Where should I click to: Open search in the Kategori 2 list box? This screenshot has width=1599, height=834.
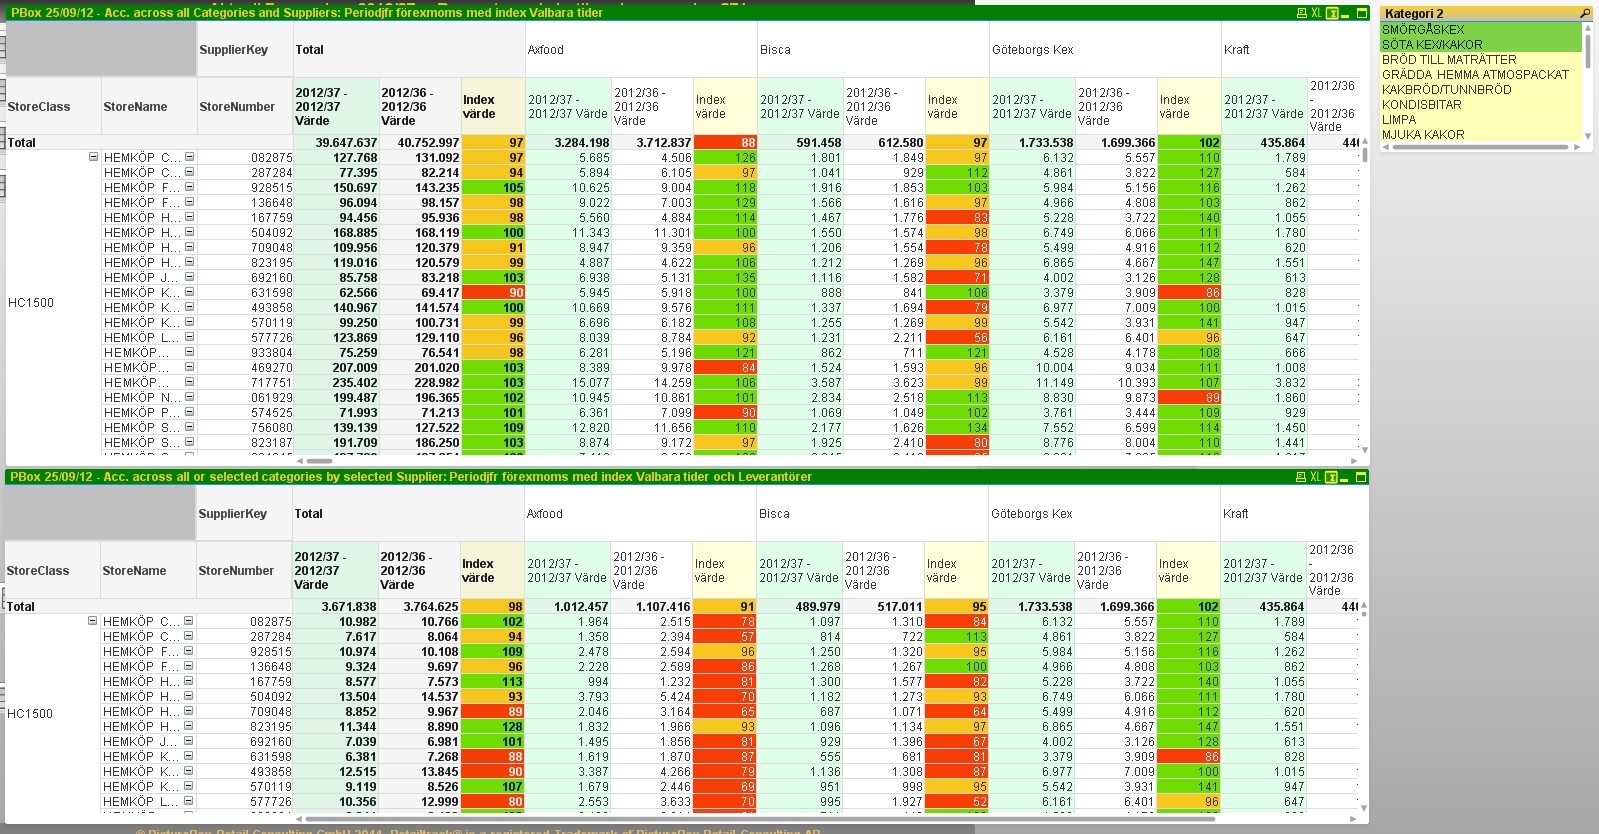pos(1585,13)
